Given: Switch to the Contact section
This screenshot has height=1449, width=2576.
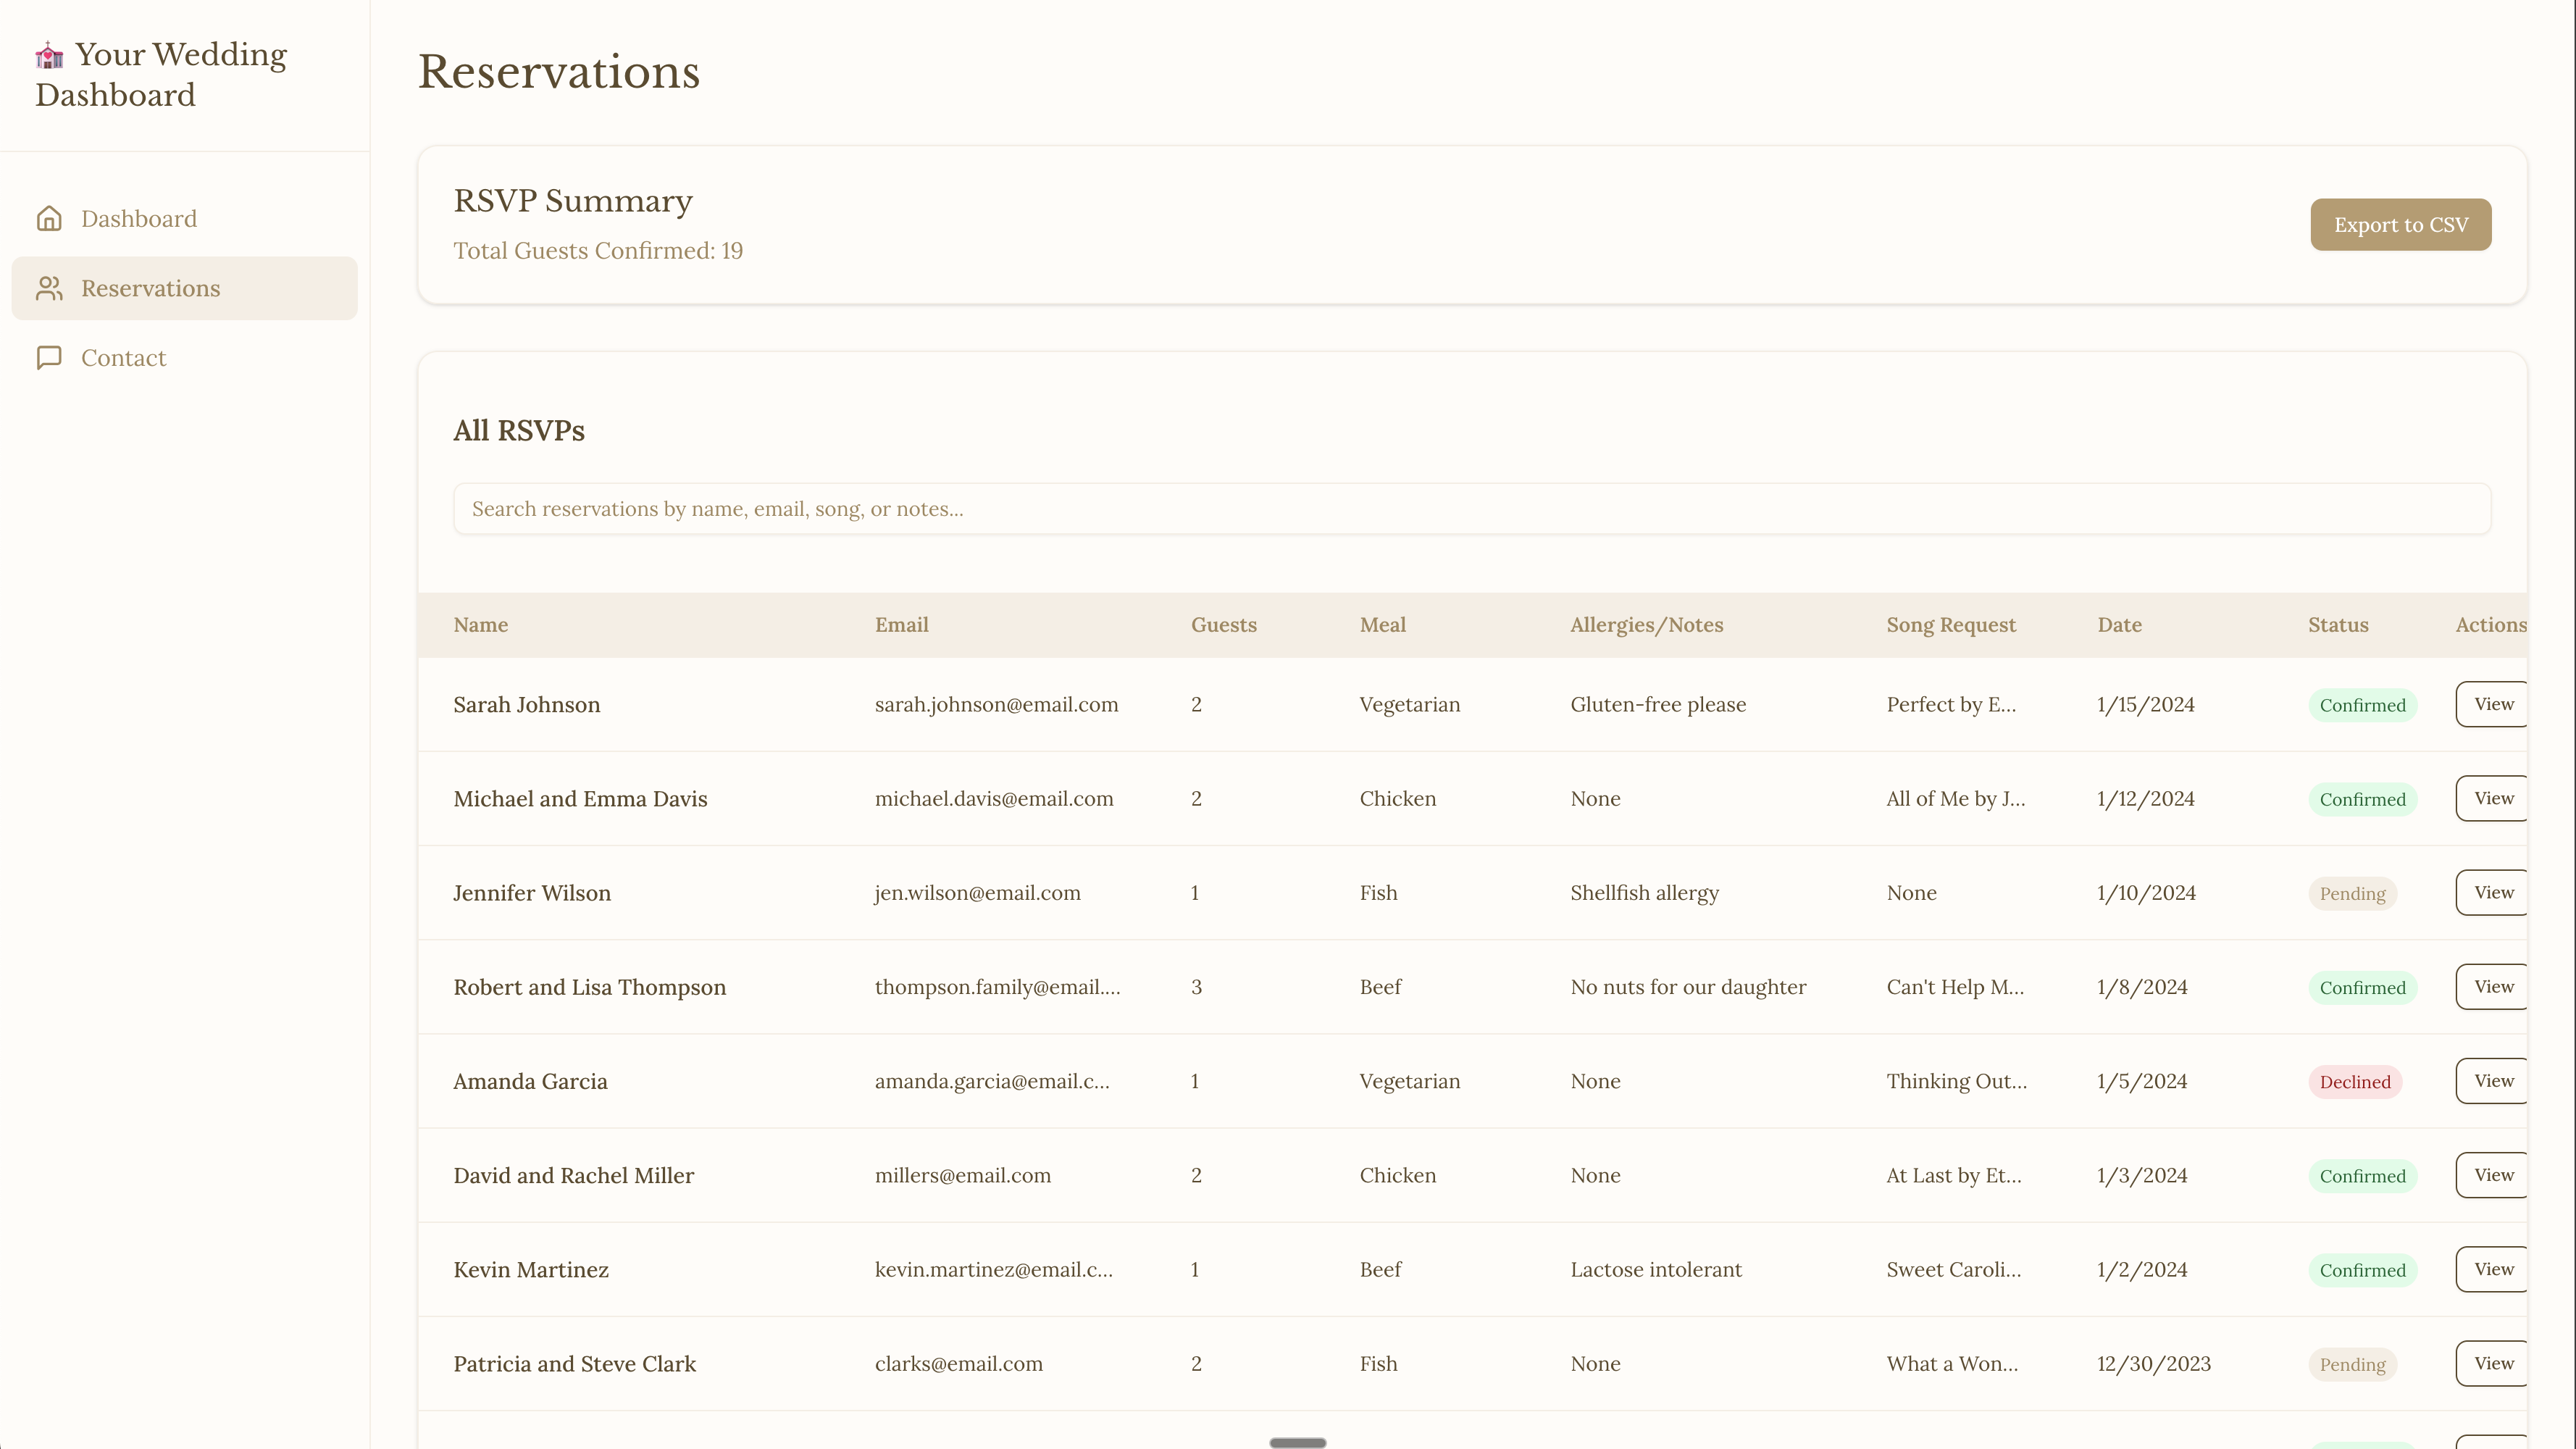Looking at the screenshot, I should tap(123, 357).
